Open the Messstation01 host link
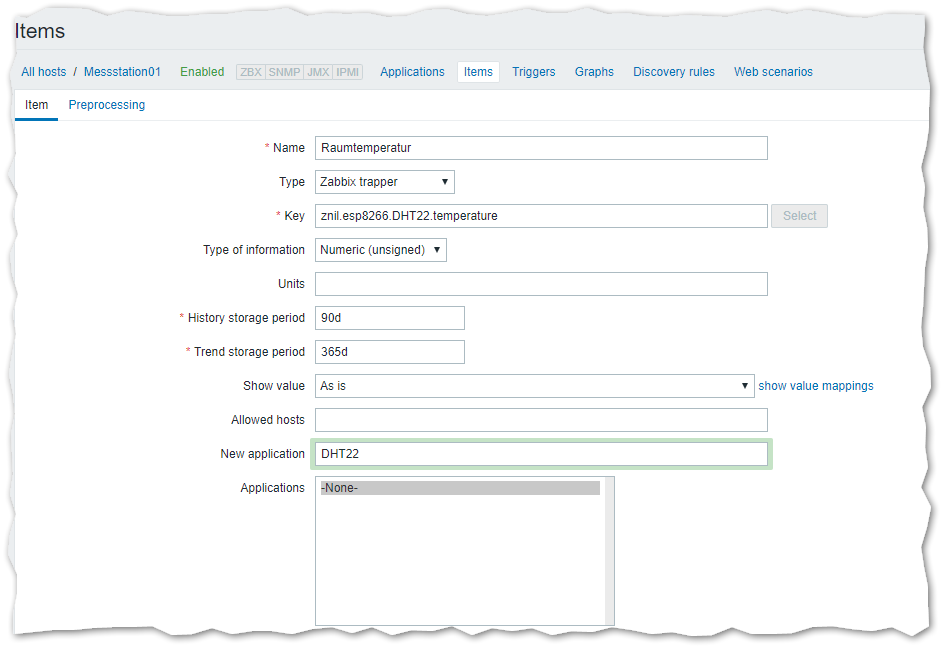 [x=122, y=72]
